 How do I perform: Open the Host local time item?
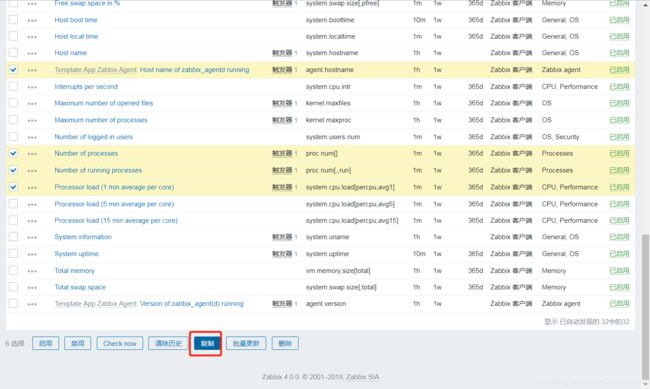[76, 36]
